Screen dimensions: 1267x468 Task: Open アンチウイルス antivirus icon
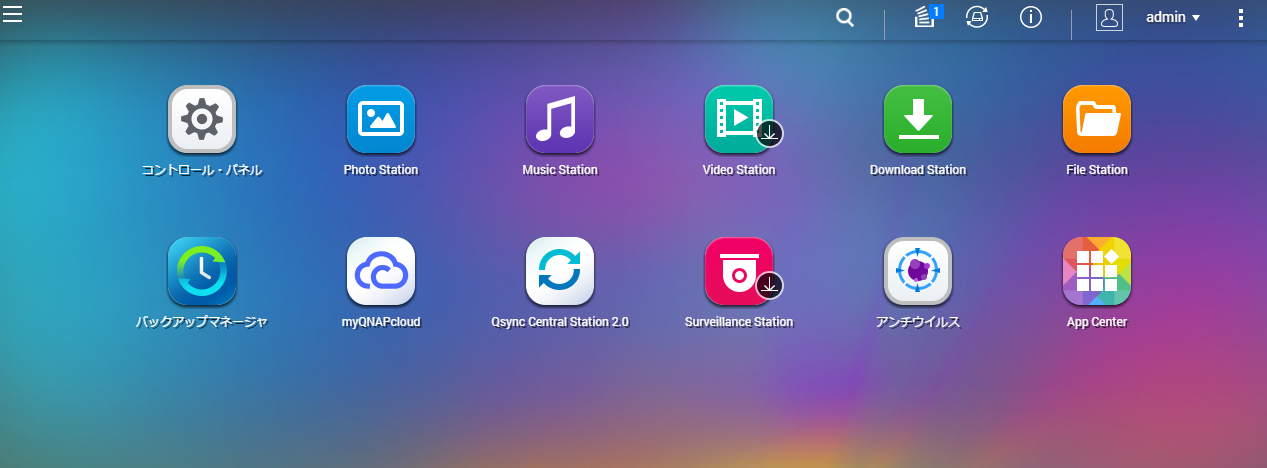[918, 272]
